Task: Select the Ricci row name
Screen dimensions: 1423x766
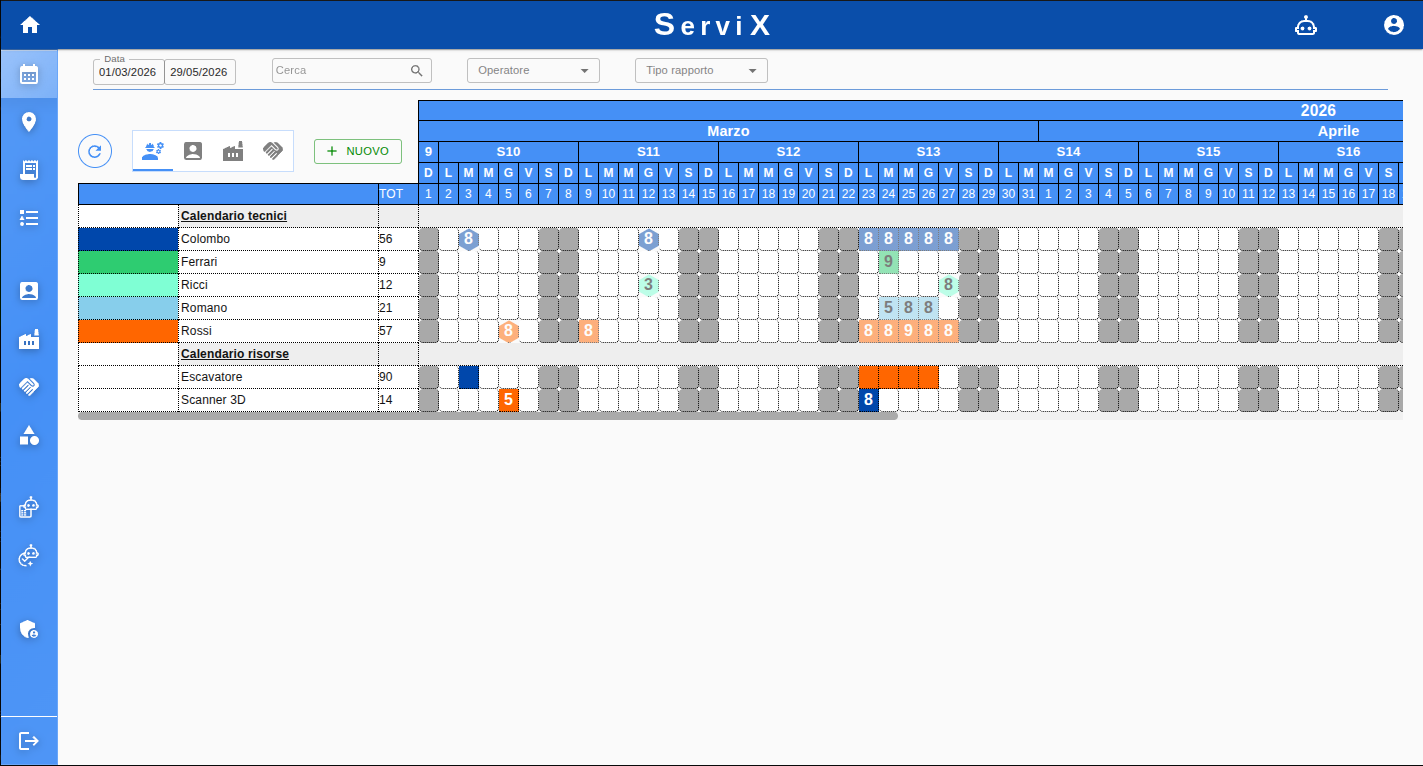Action: (x=194, y=285)
